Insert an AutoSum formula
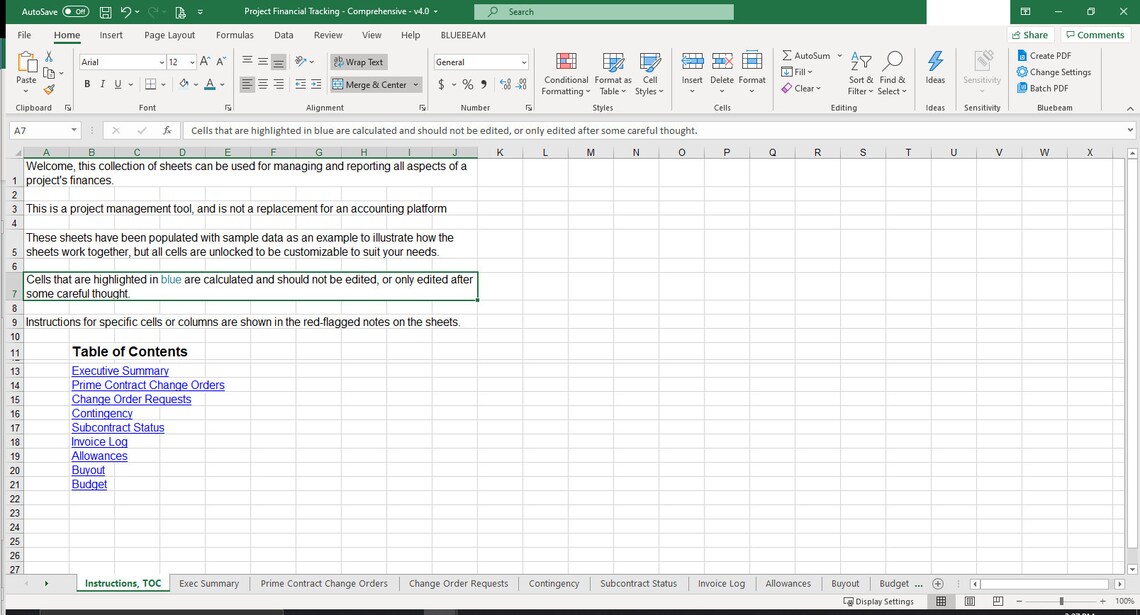 (807, 55)
